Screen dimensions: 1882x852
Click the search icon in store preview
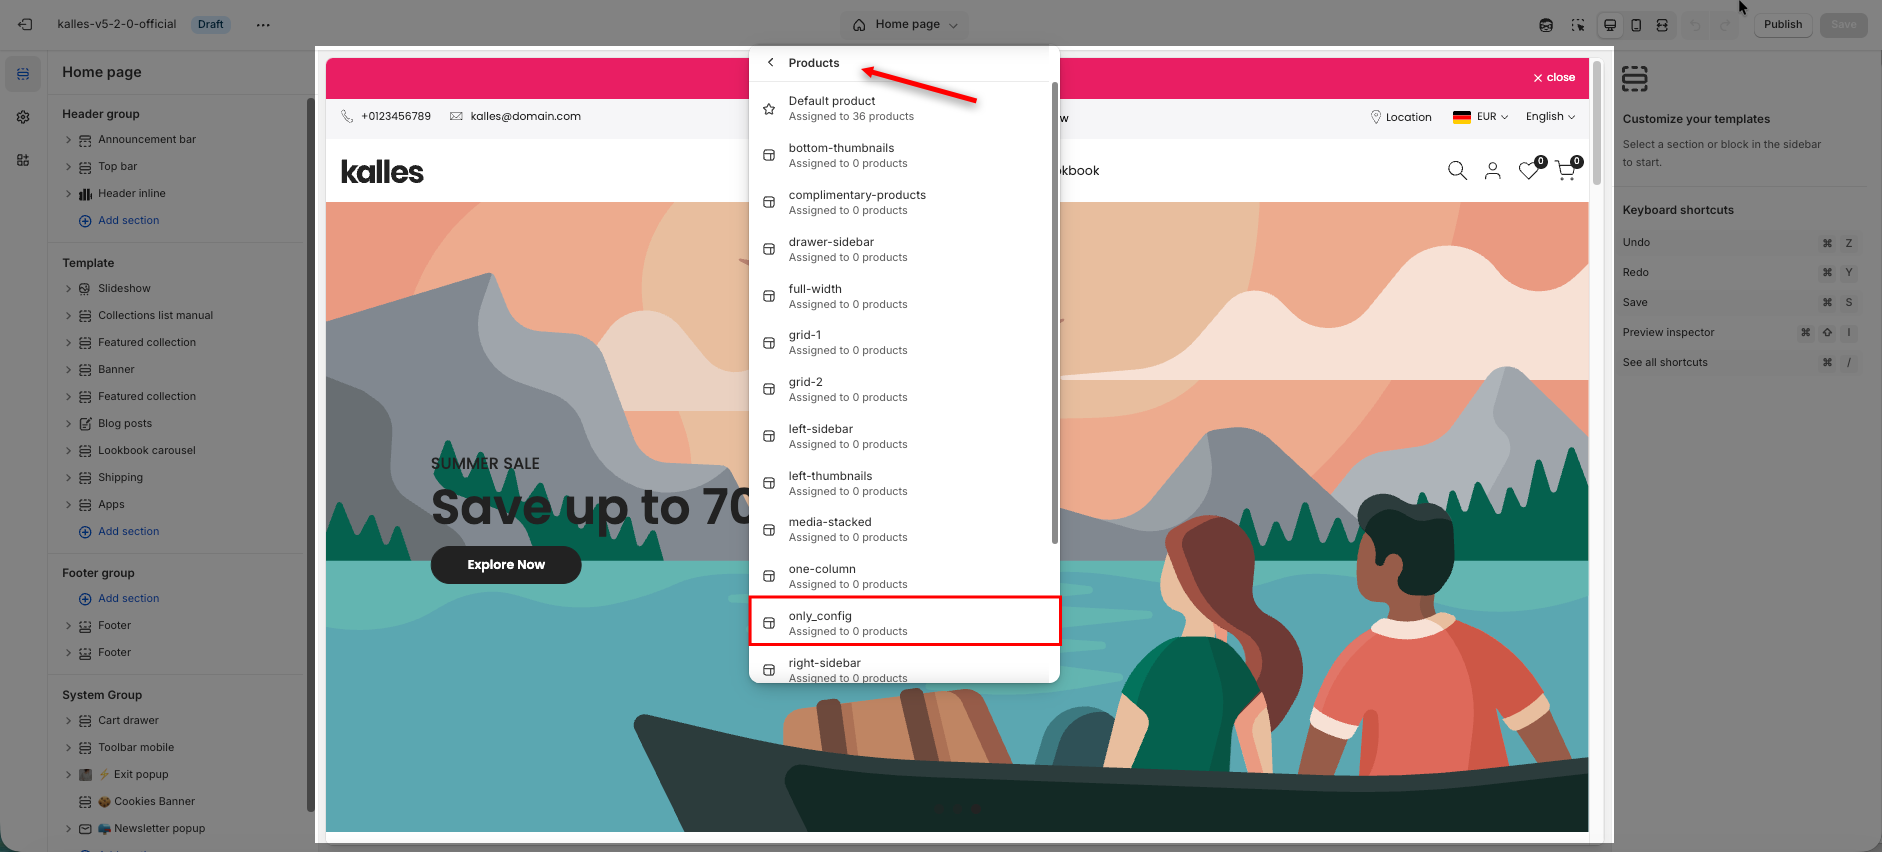point(1457,171)
